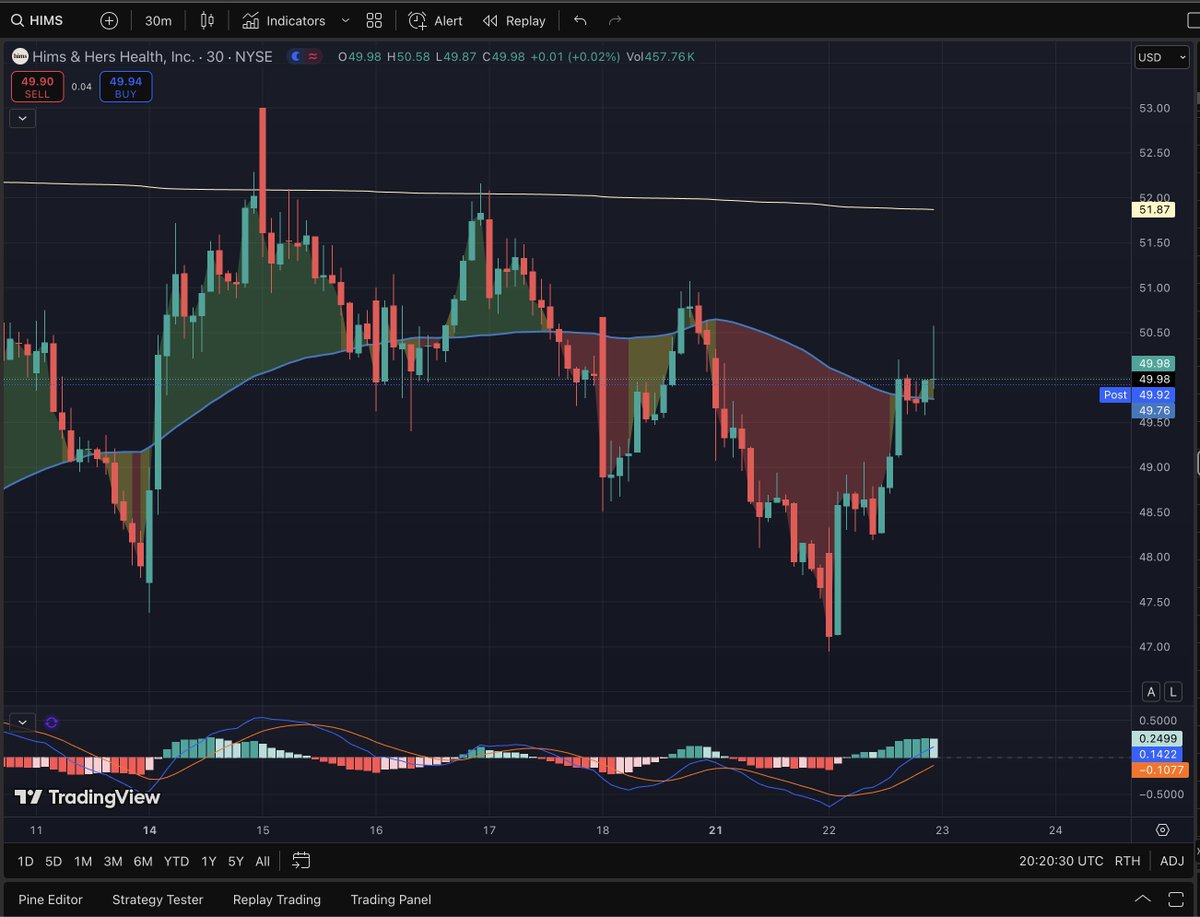The height and width of the screenshot is (917, 1200).
Task: Open the Strategy Tester tab
Action: [x=158, y=900]
